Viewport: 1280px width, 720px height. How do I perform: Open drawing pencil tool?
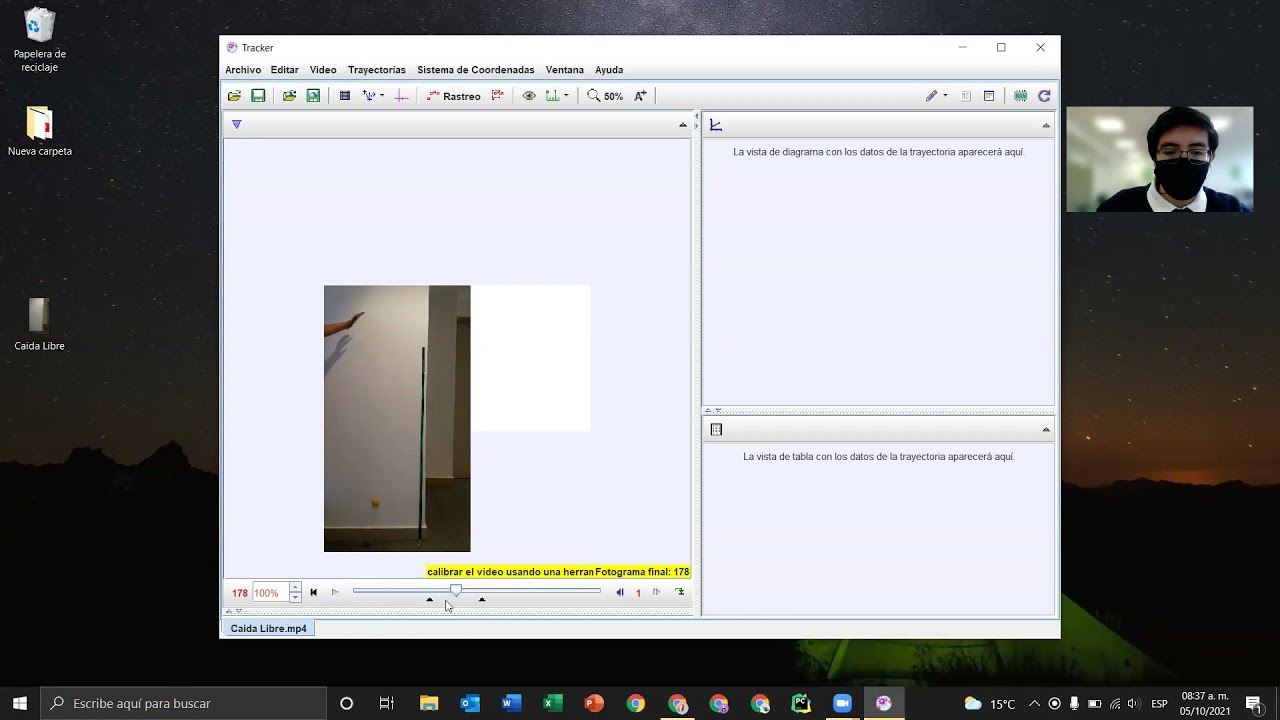931,96
